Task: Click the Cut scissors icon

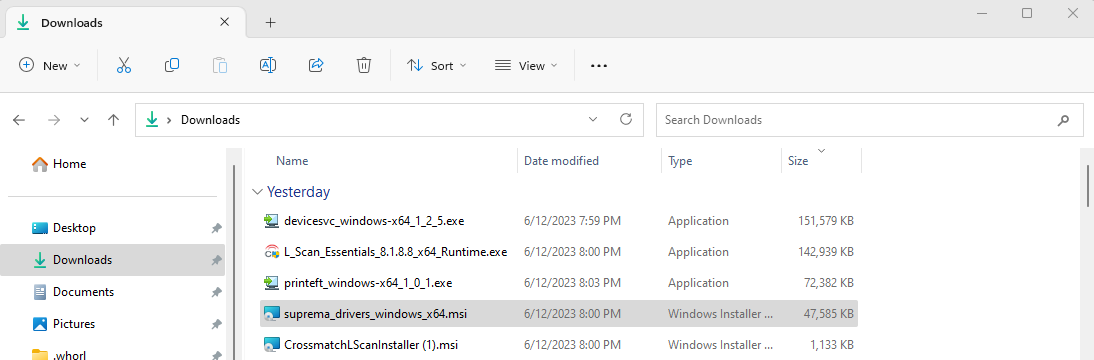Action: (123, 66)
